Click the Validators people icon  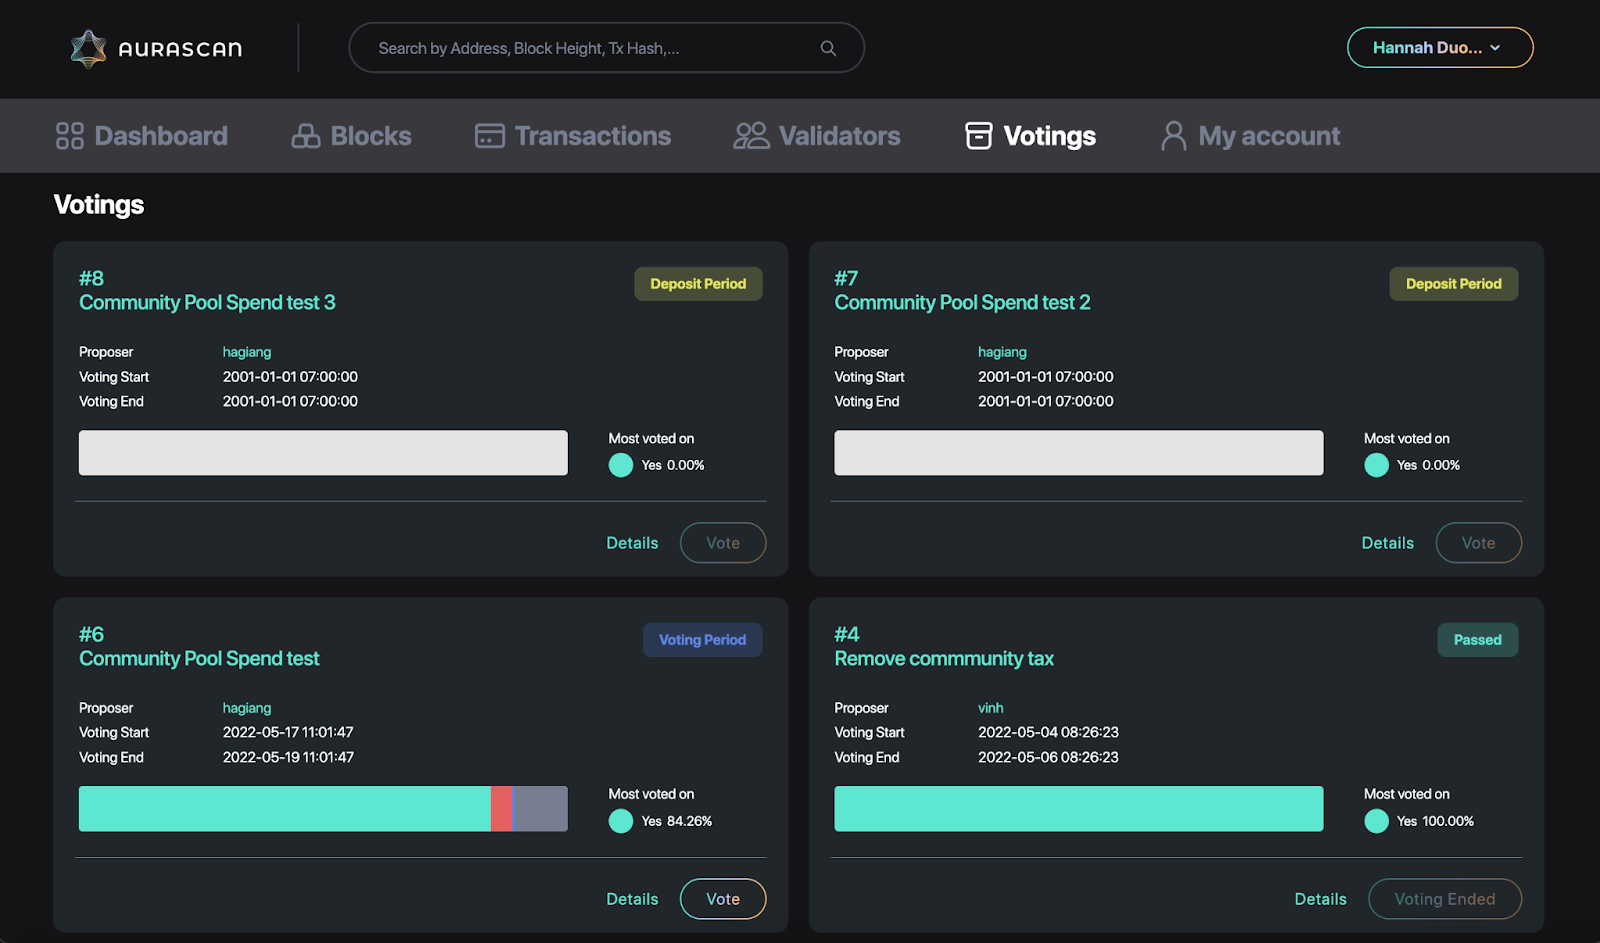[x=752, y=136]
